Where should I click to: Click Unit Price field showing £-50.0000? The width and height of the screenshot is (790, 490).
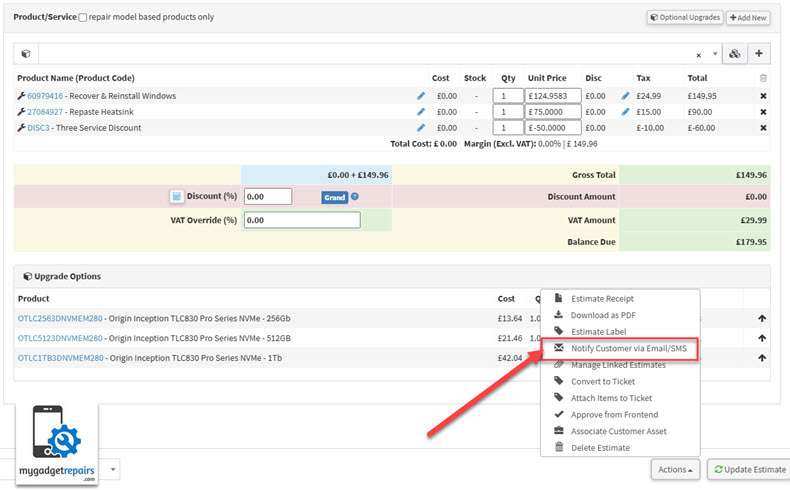[x=553, y=128]
